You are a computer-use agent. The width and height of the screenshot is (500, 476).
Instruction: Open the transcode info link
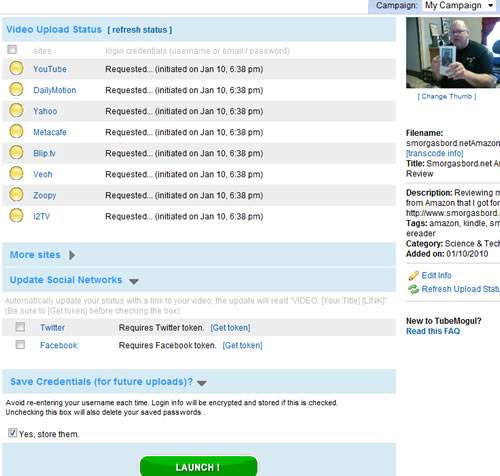pos(435,153)
